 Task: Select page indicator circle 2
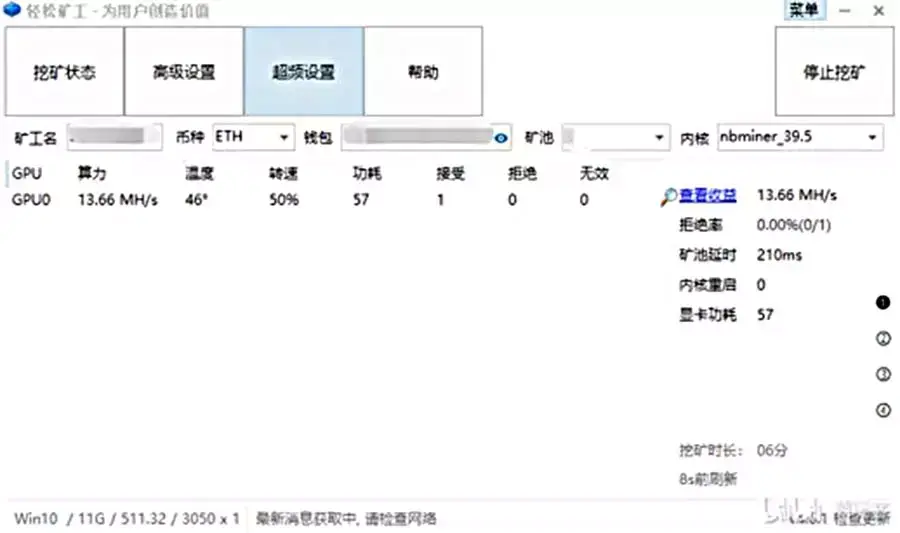883,339
